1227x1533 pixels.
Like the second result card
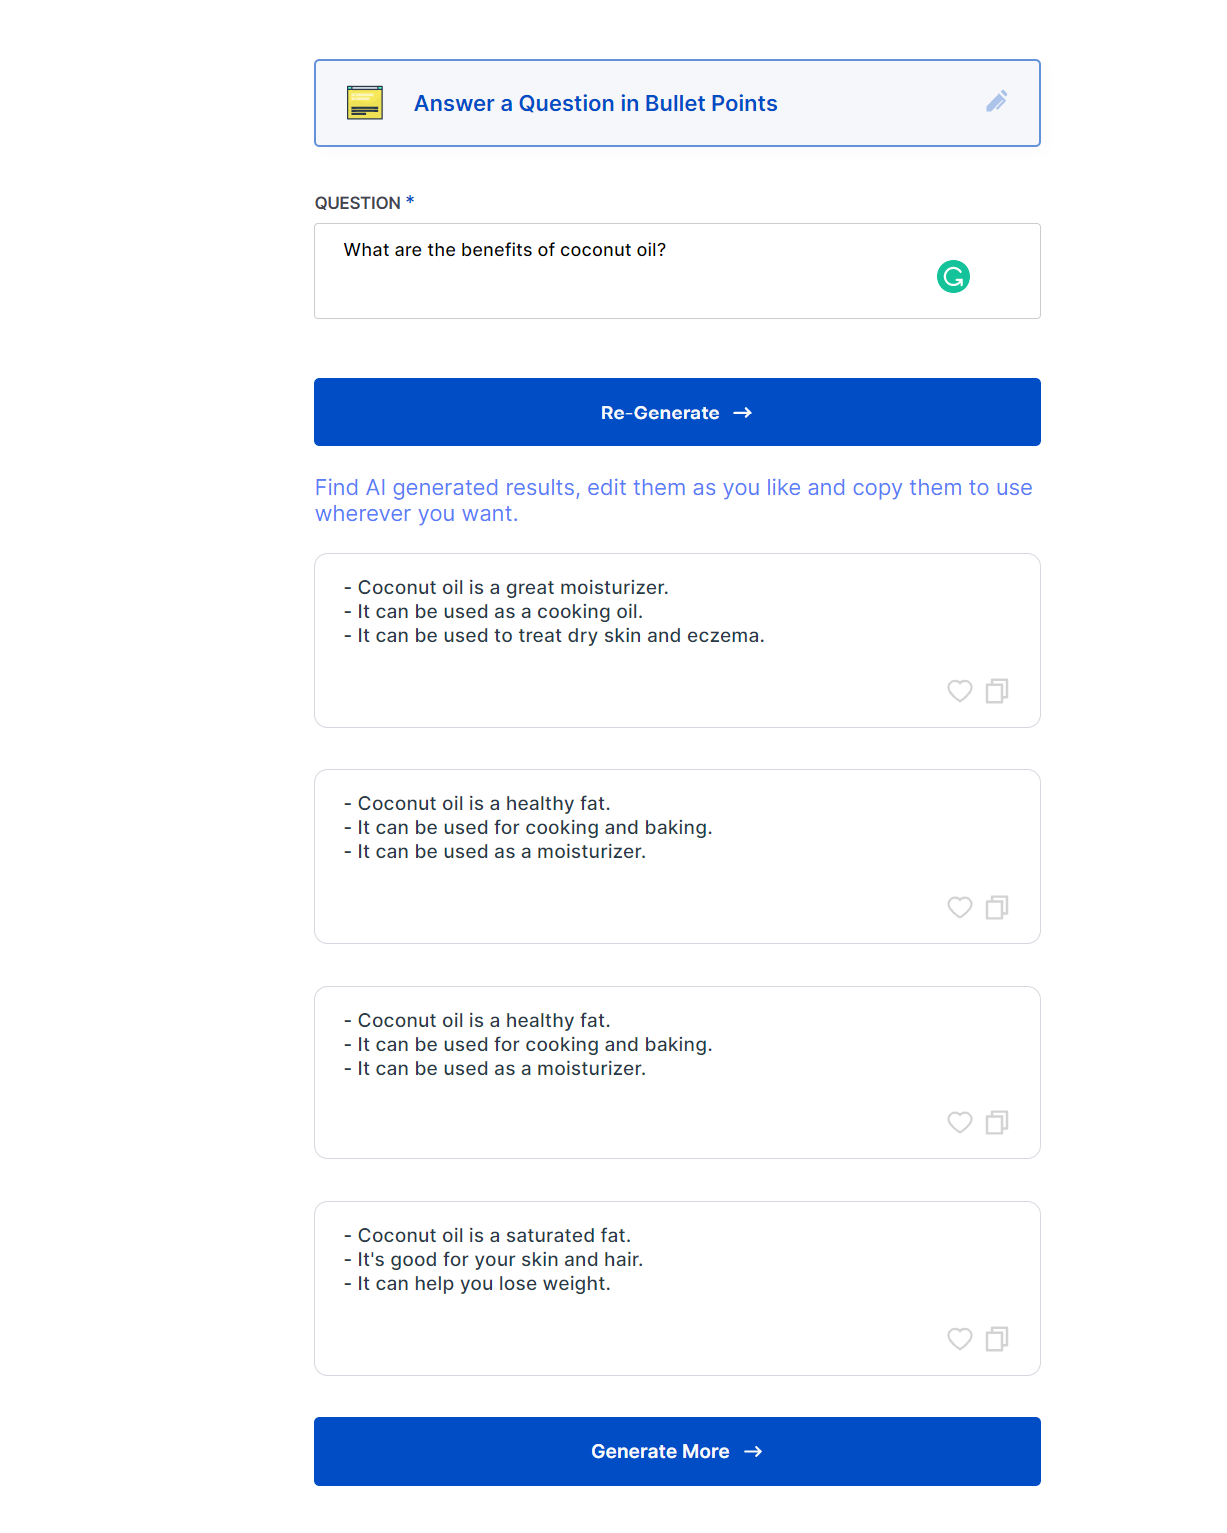tap(959, 907)
